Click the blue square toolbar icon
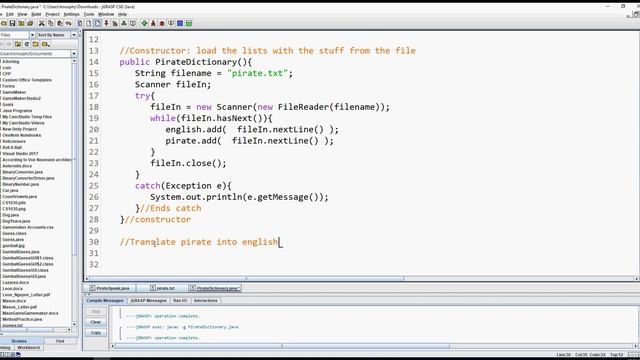Viewport: 640px width, 360px height. click(180, 23)
